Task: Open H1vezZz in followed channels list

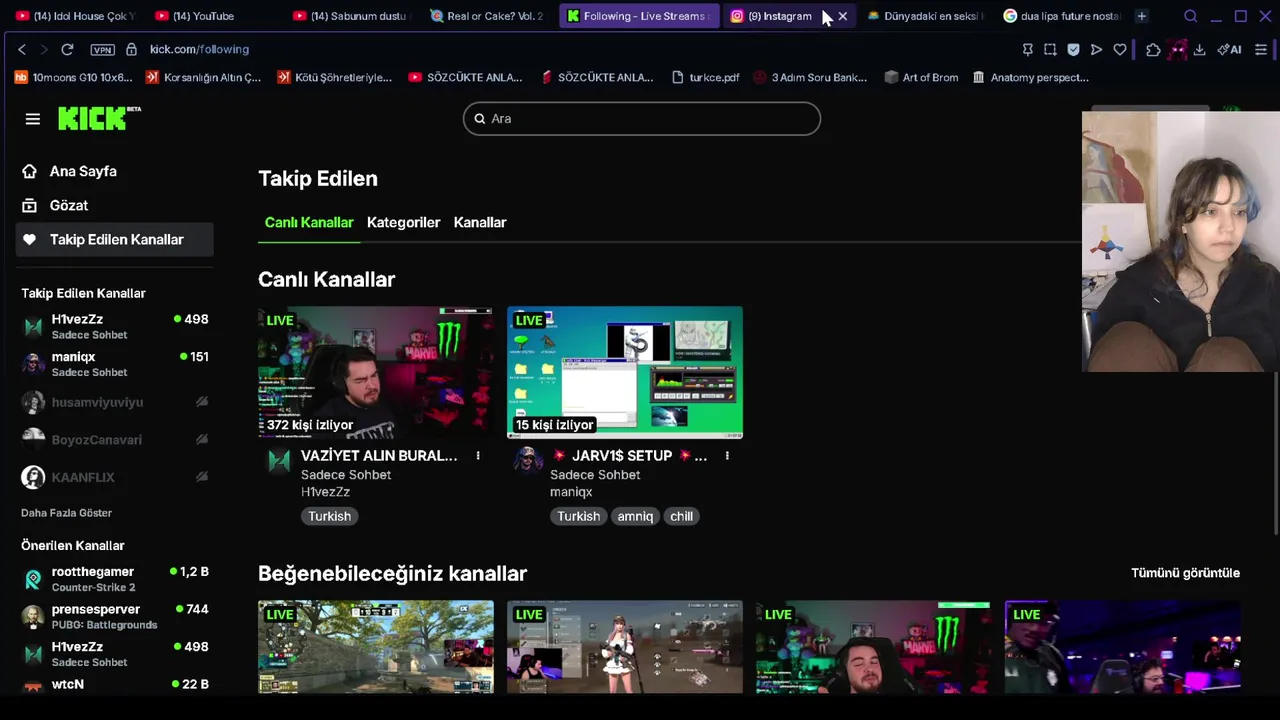Action: tap(115, 326)
